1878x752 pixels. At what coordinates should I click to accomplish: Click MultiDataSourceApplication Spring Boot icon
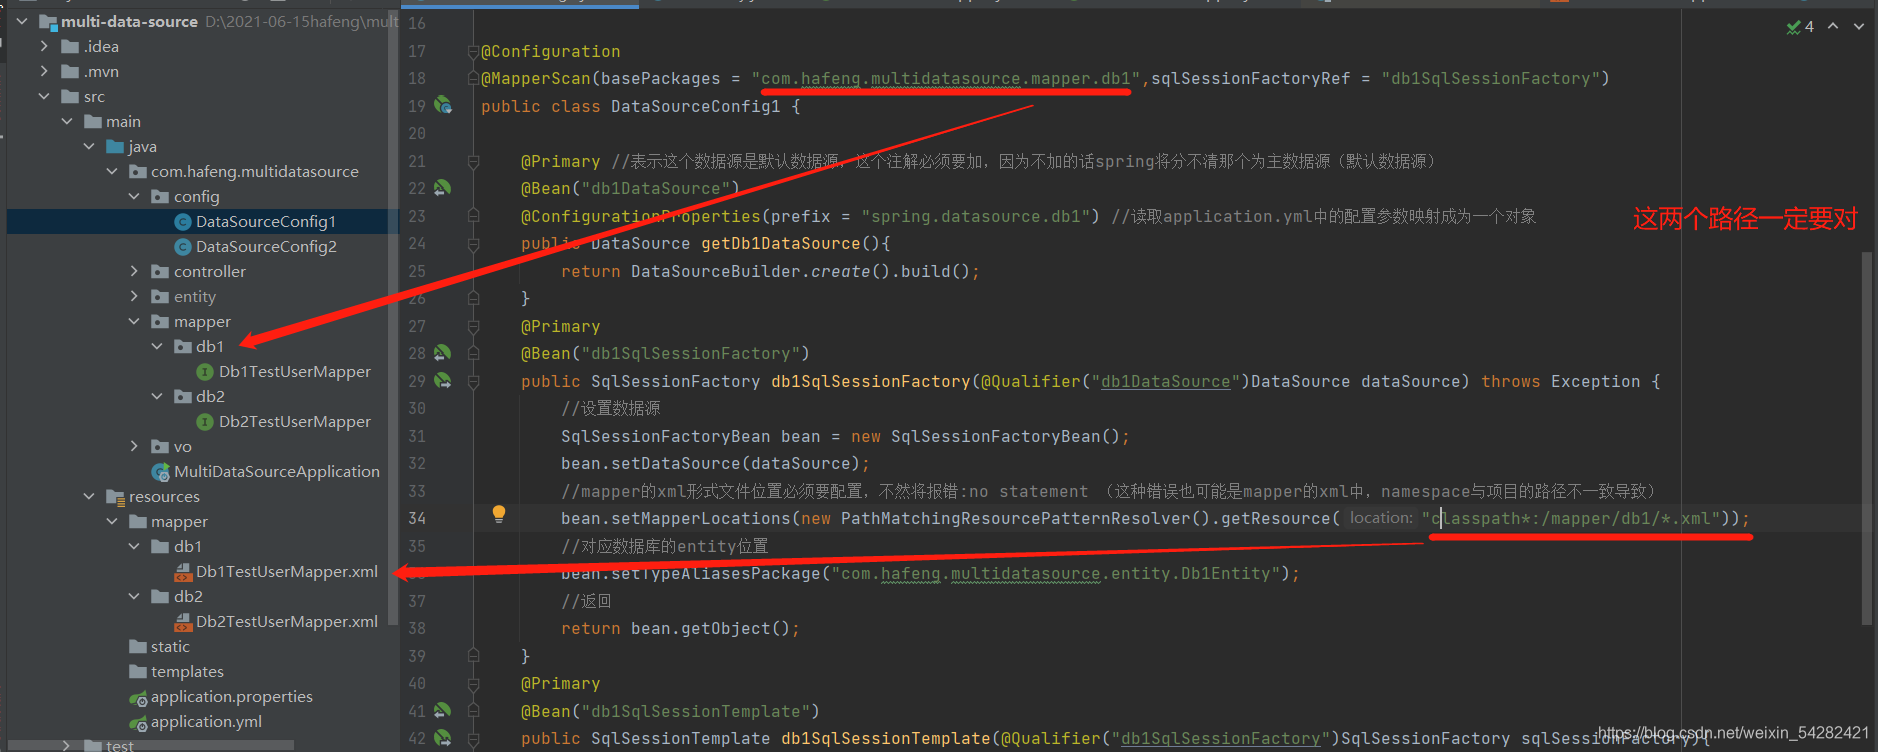click(x=160, y=471)
